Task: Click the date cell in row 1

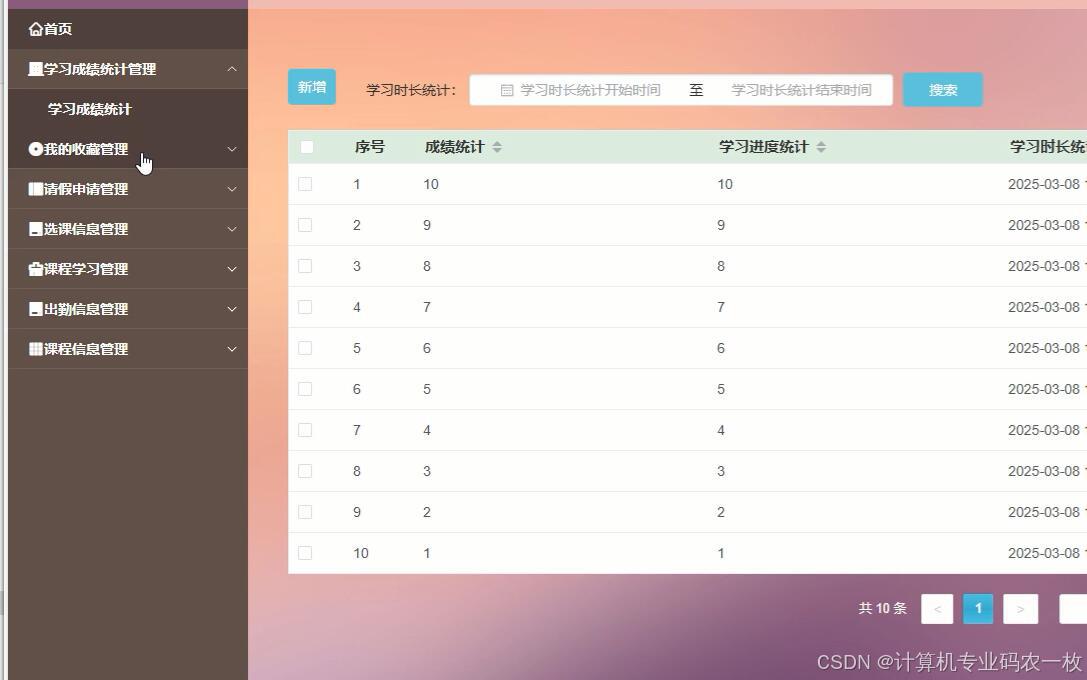Action: coord(1047,184)
